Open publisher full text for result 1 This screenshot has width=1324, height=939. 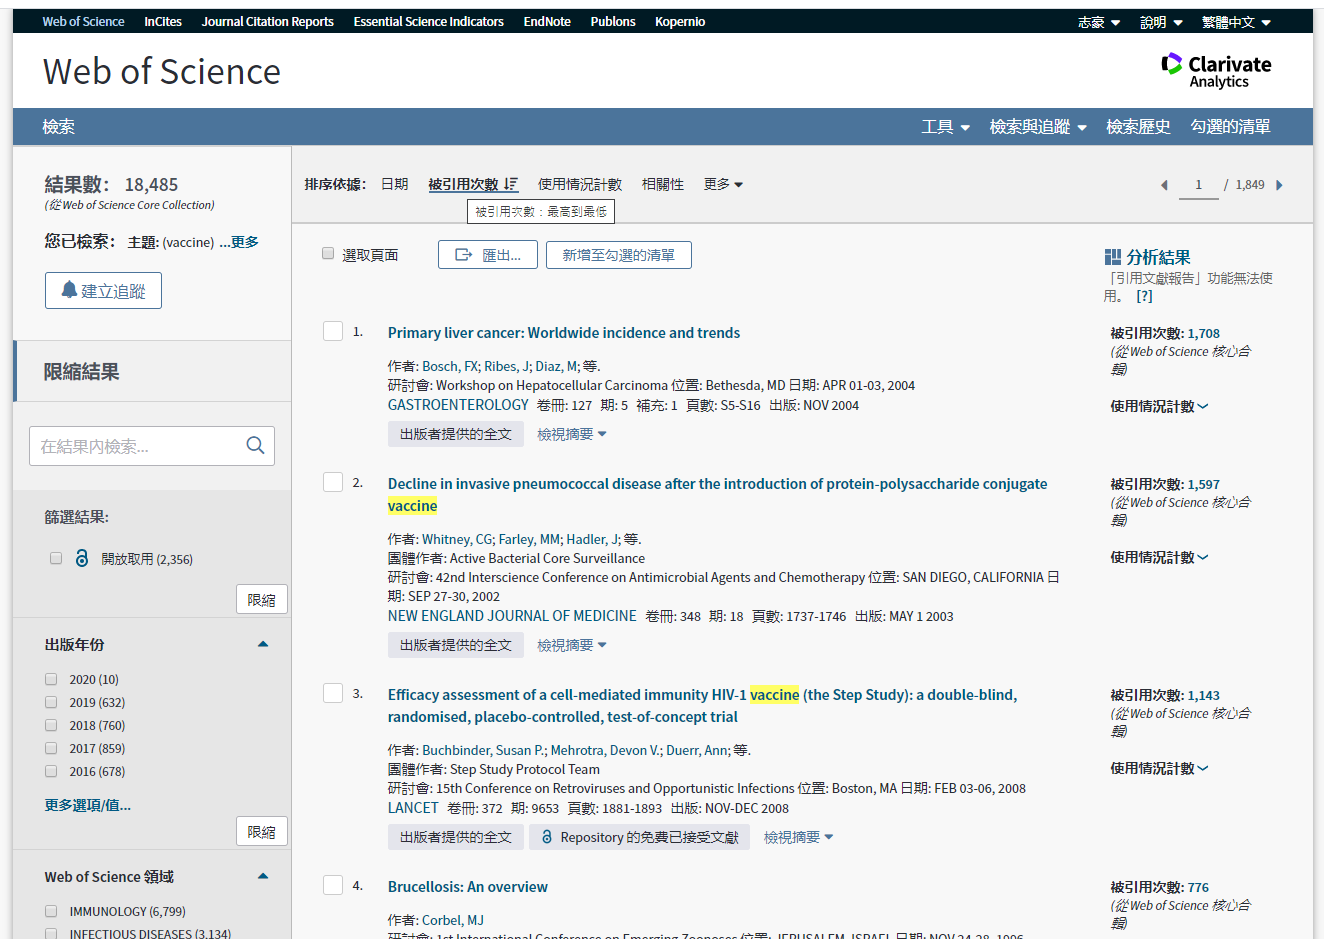pyautogui.click(x=455, y=434)
